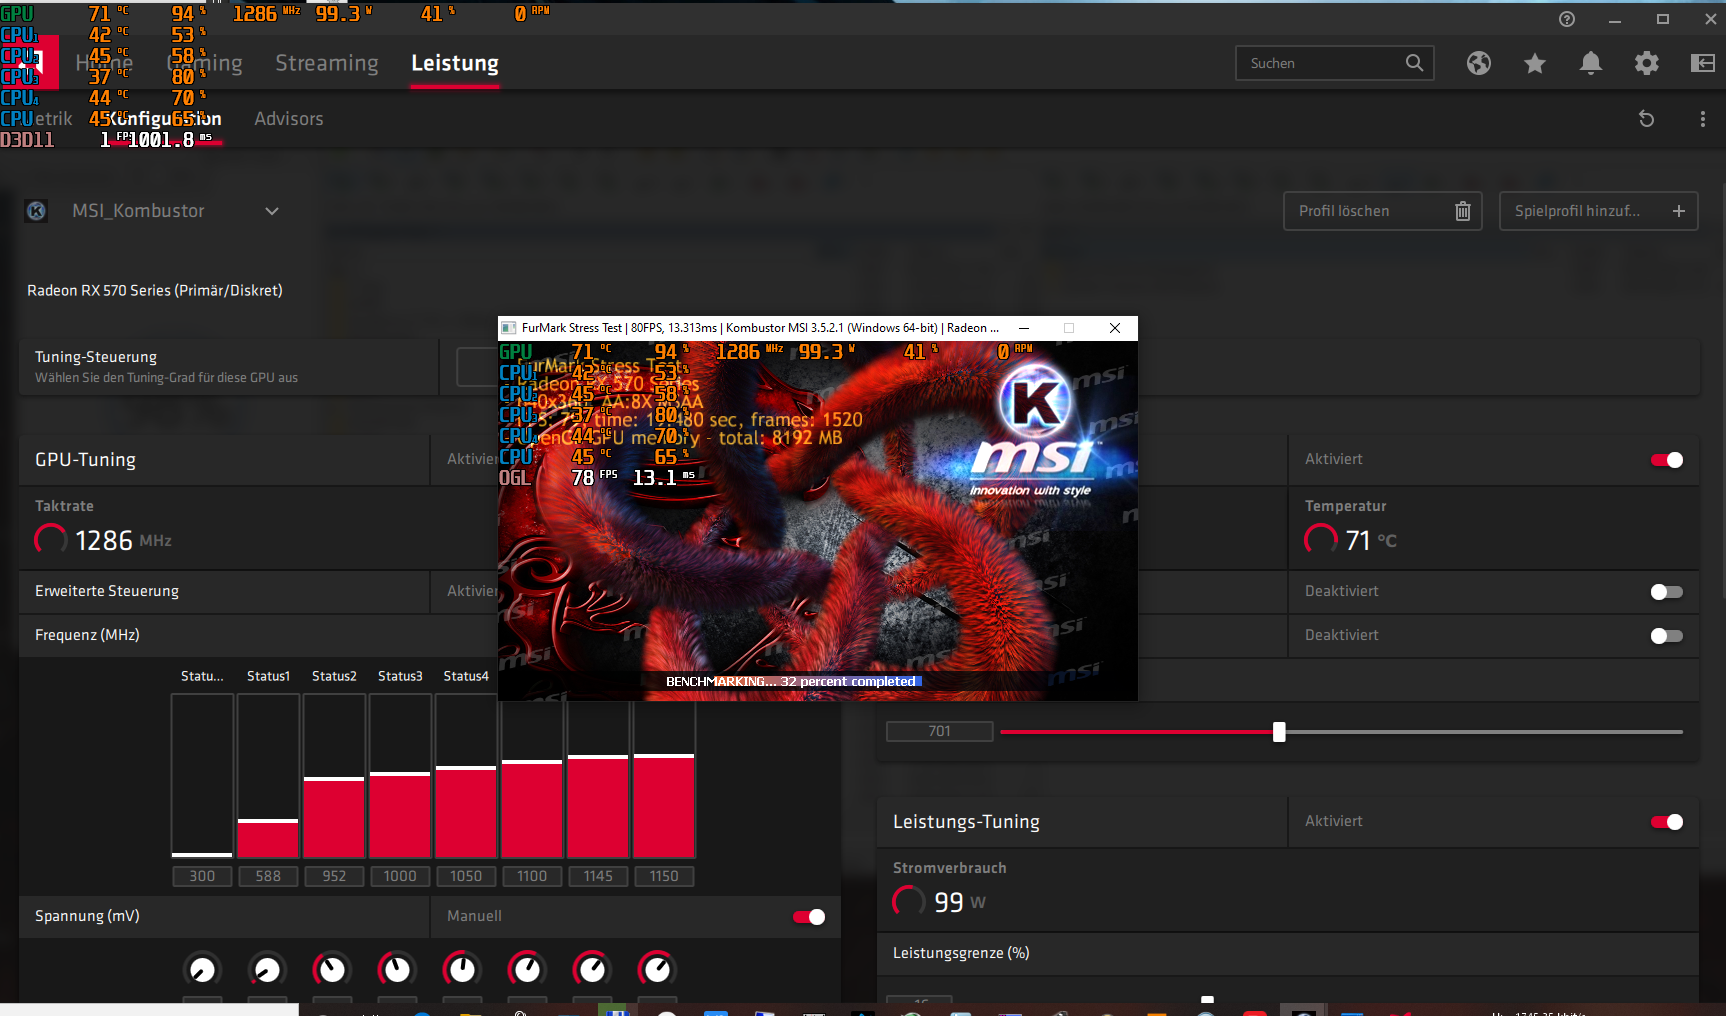Image resolution: width=1726 pixels, height=1016 pixels.
Task: Select the 1050 MHz frequency field
Action: coord(466,876)
